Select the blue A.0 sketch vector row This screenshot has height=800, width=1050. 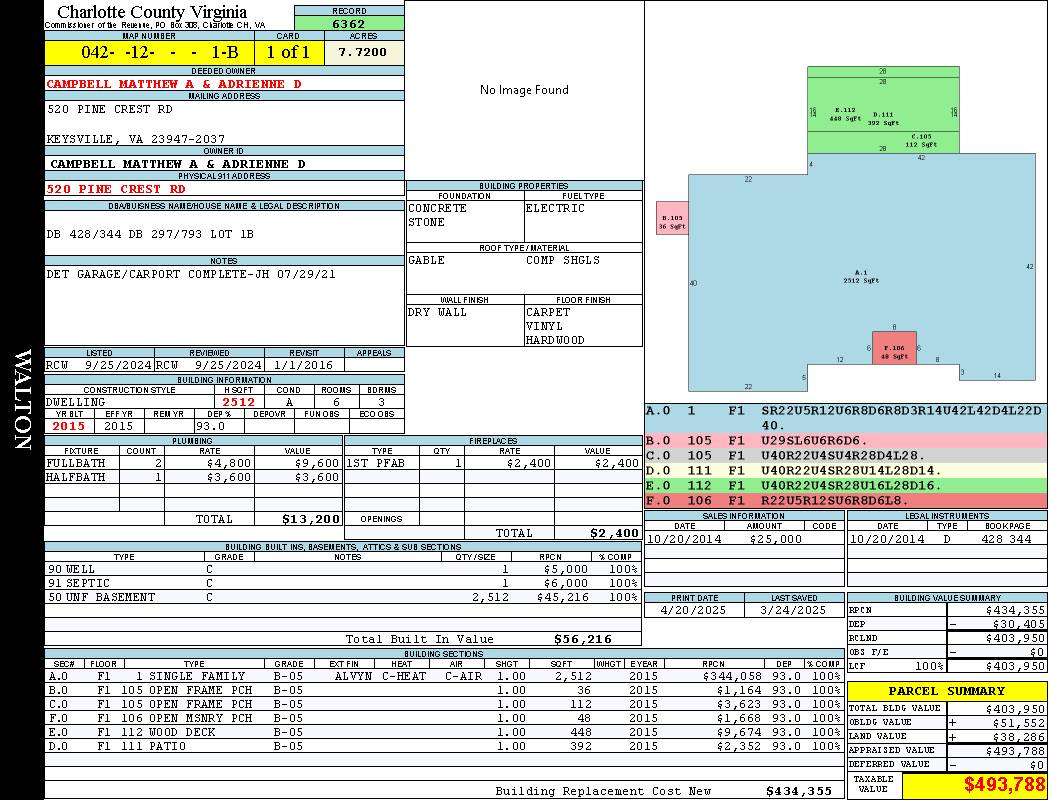click(x=846, y=418)
